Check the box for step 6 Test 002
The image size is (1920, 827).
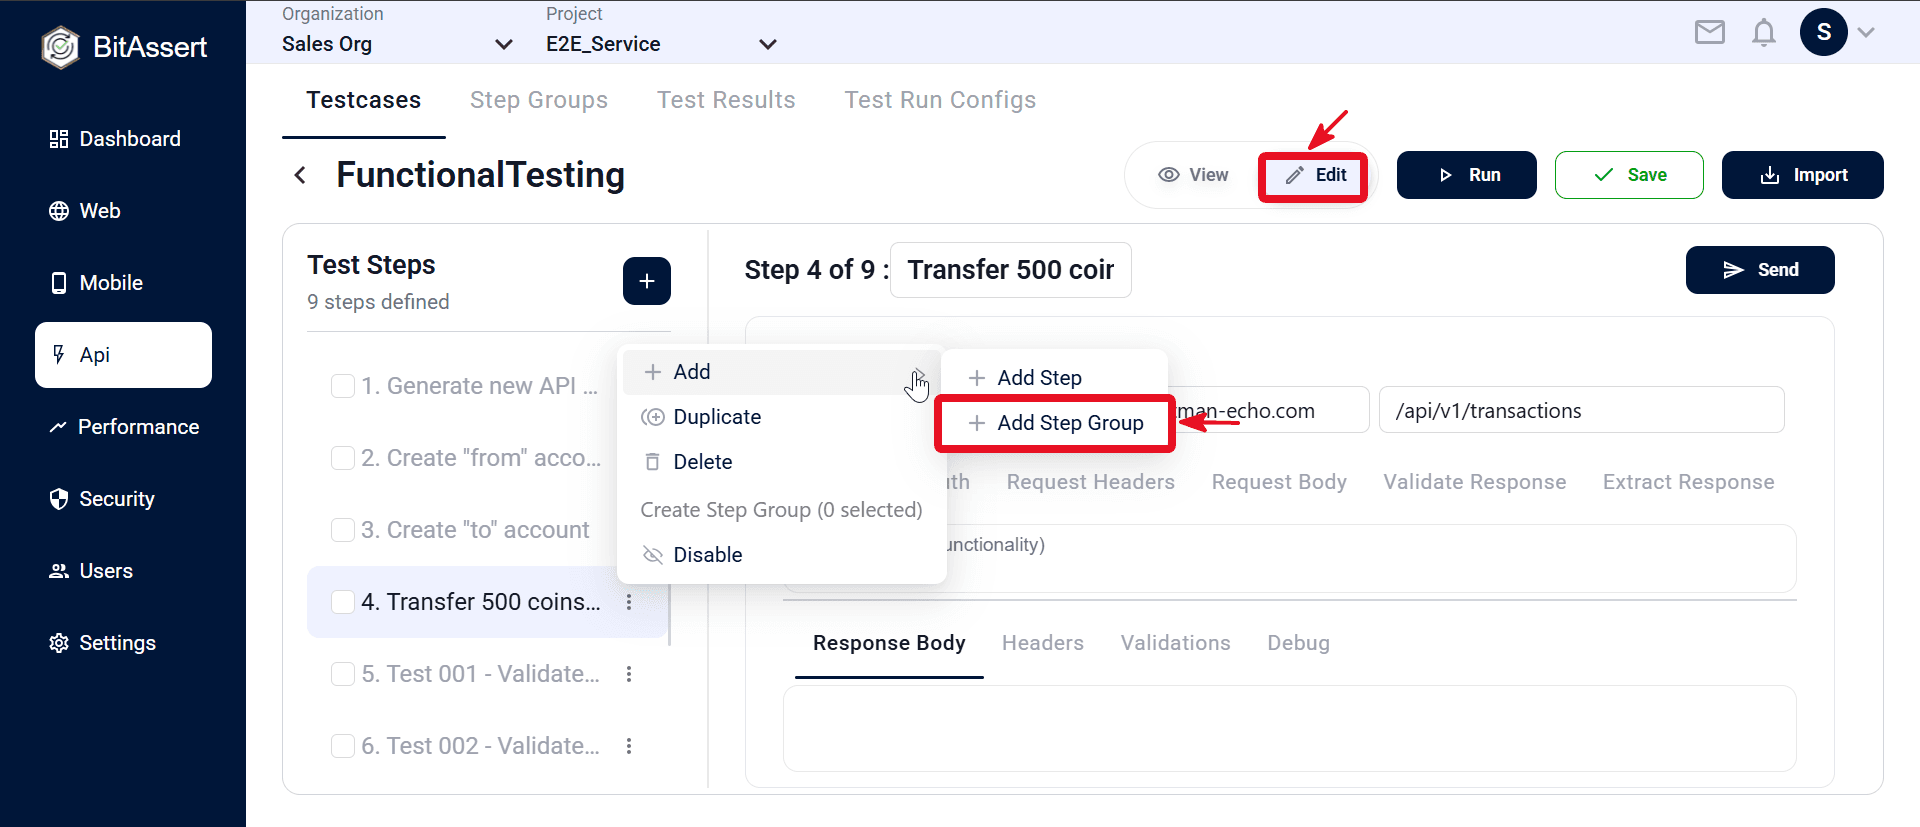[x=343, y=746]
